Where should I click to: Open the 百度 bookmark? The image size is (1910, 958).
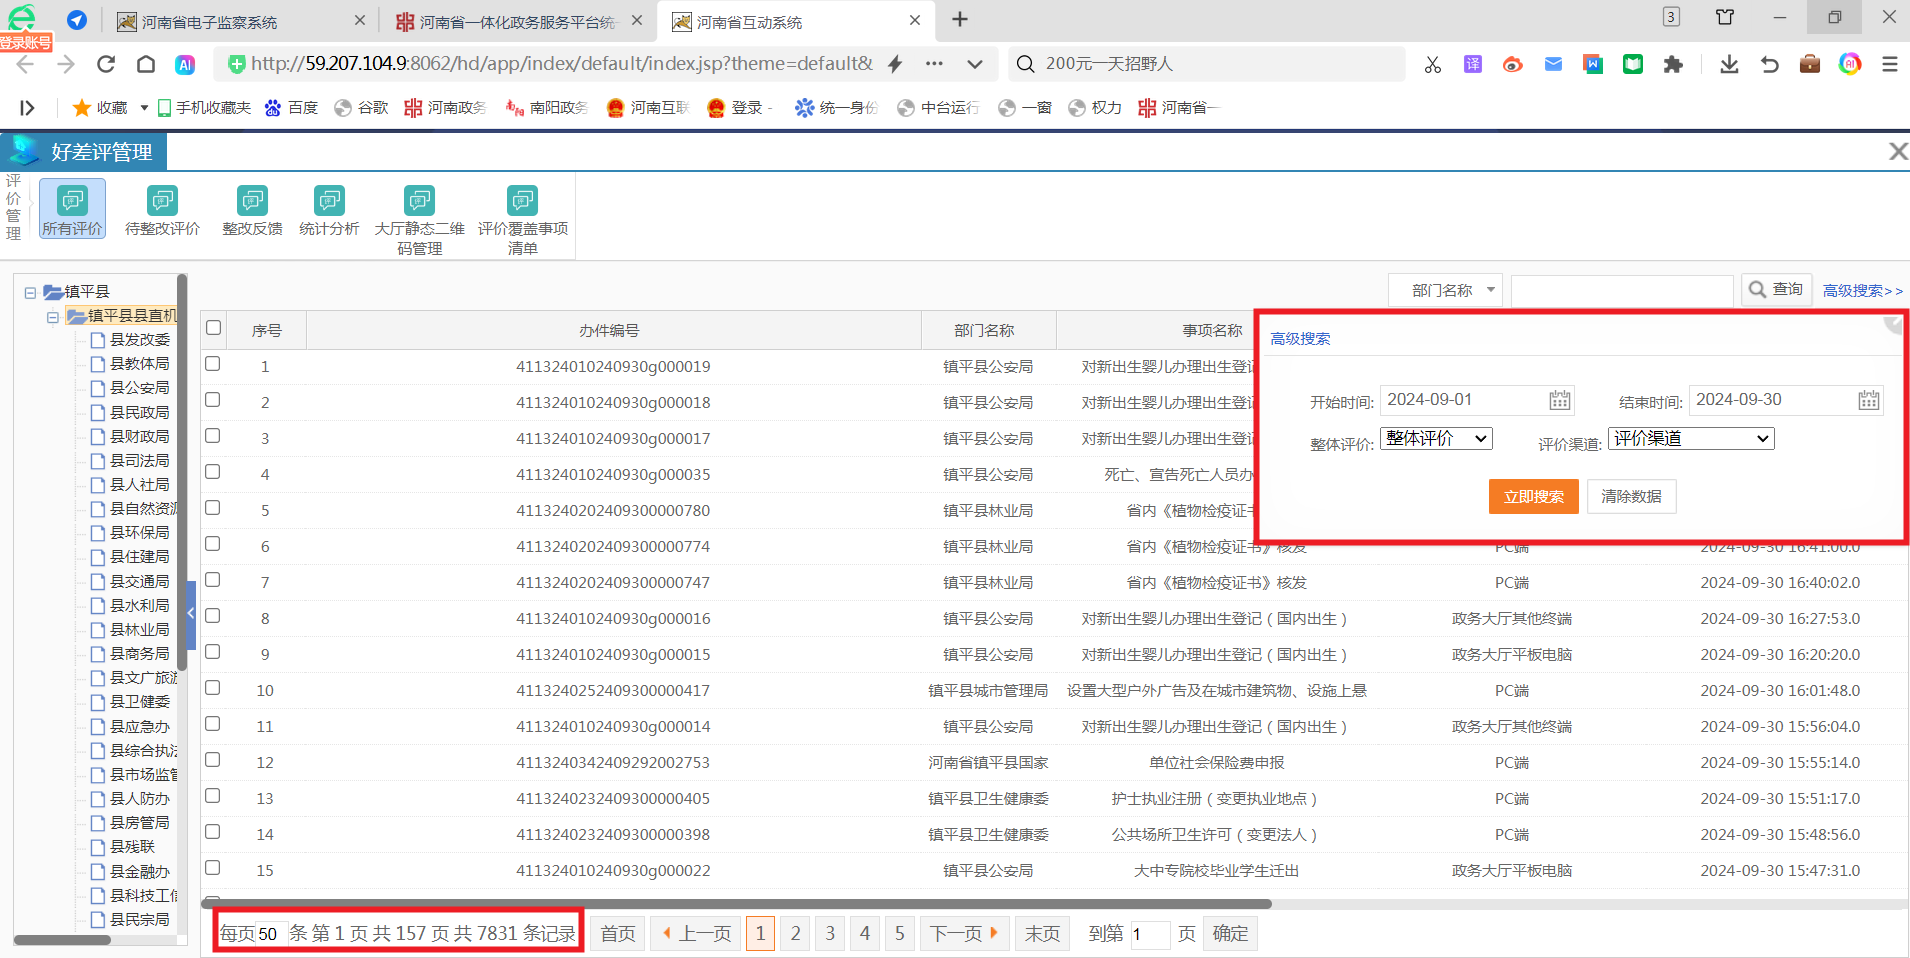point(291,107)
